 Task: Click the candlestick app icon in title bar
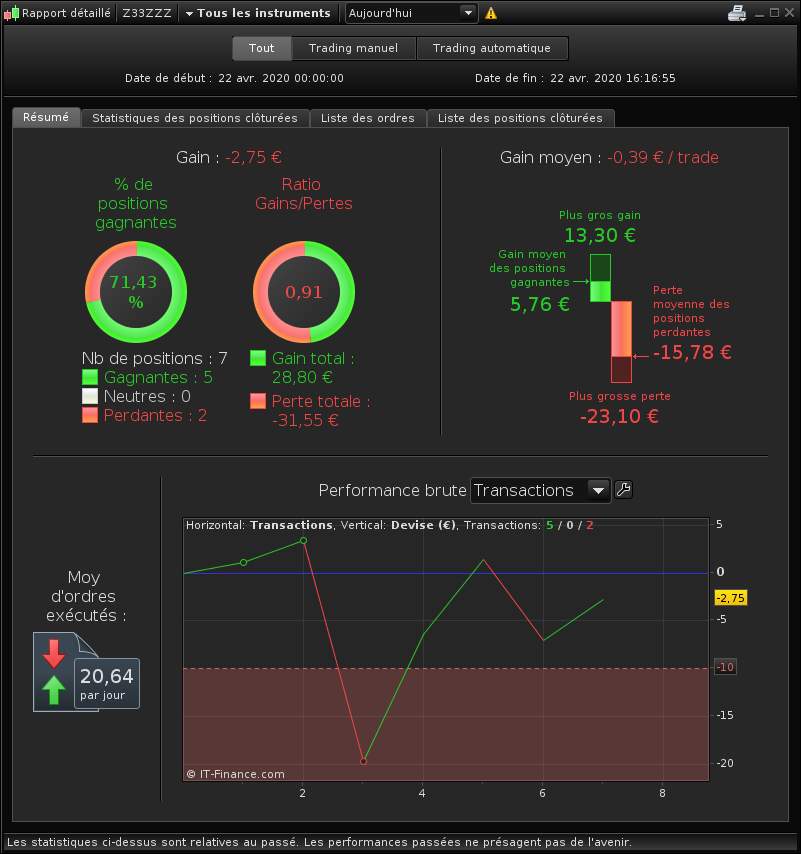[11, 13]
